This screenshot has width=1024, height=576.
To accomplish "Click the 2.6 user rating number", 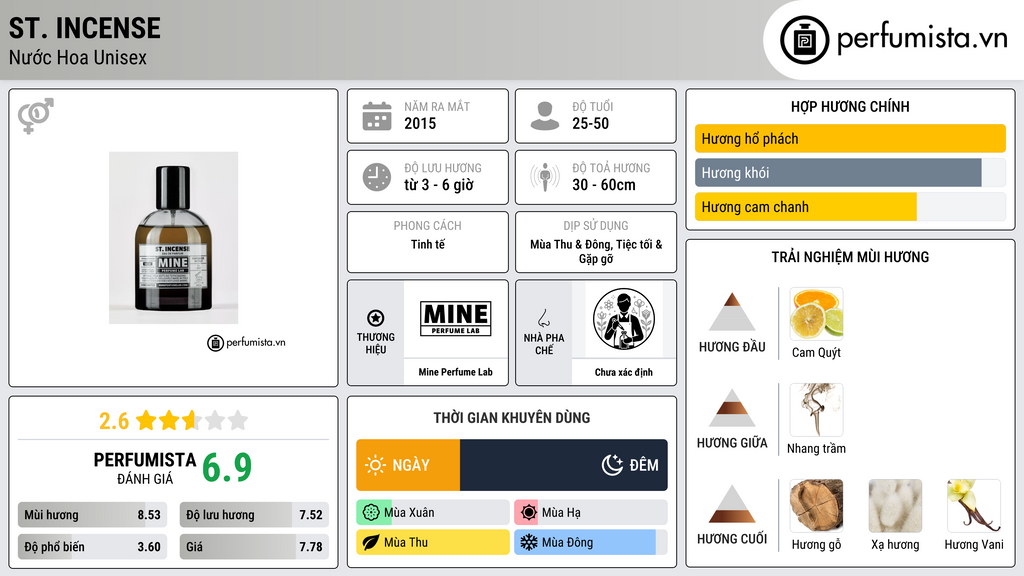I will (x=114, y=421).
